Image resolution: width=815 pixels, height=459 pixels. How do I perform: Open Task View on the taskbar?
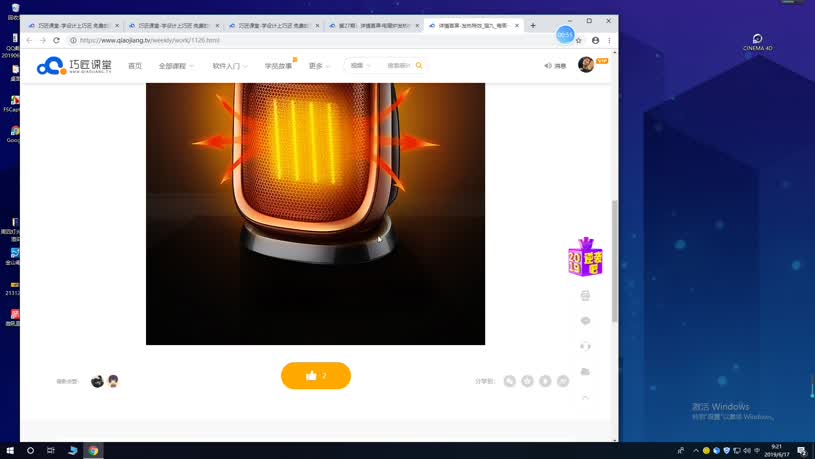[x=50, y=451]
